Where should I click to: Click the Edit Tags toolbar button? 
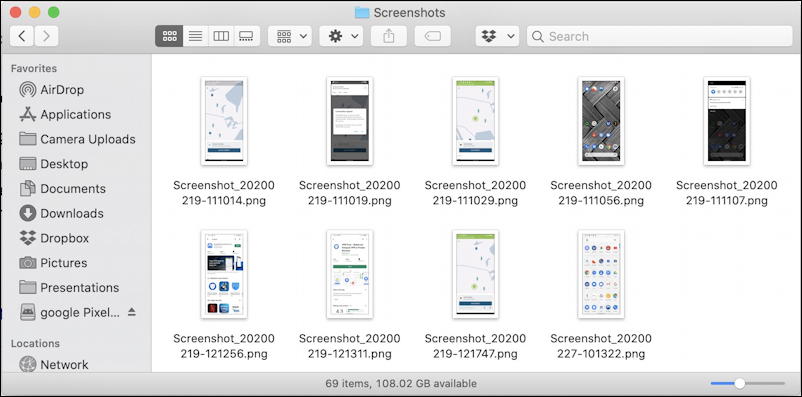click(433, 36)
